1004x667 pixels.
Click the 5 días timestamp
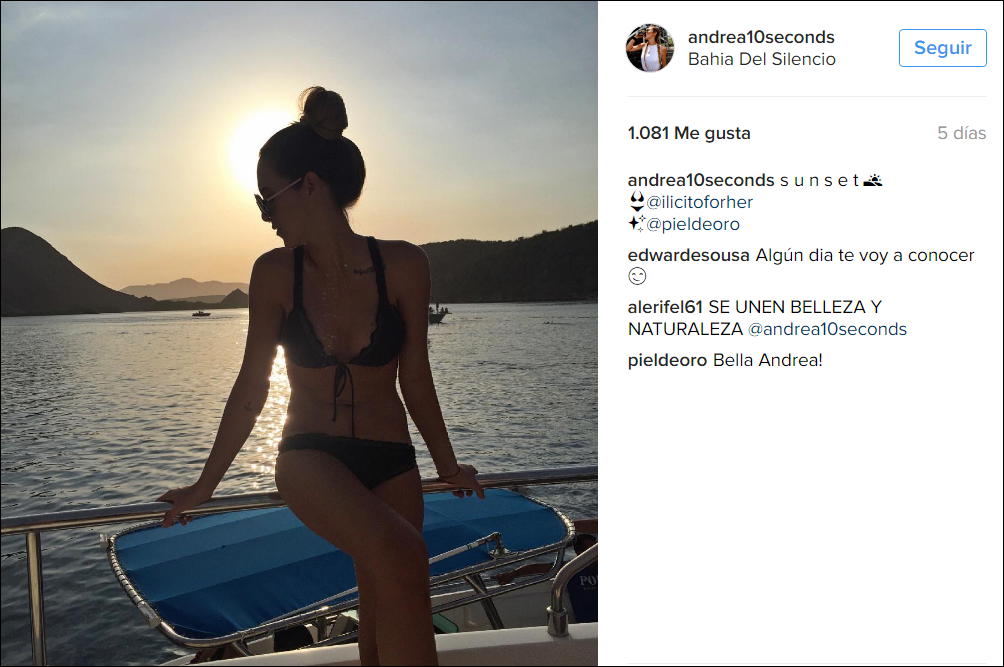[961, 133]
